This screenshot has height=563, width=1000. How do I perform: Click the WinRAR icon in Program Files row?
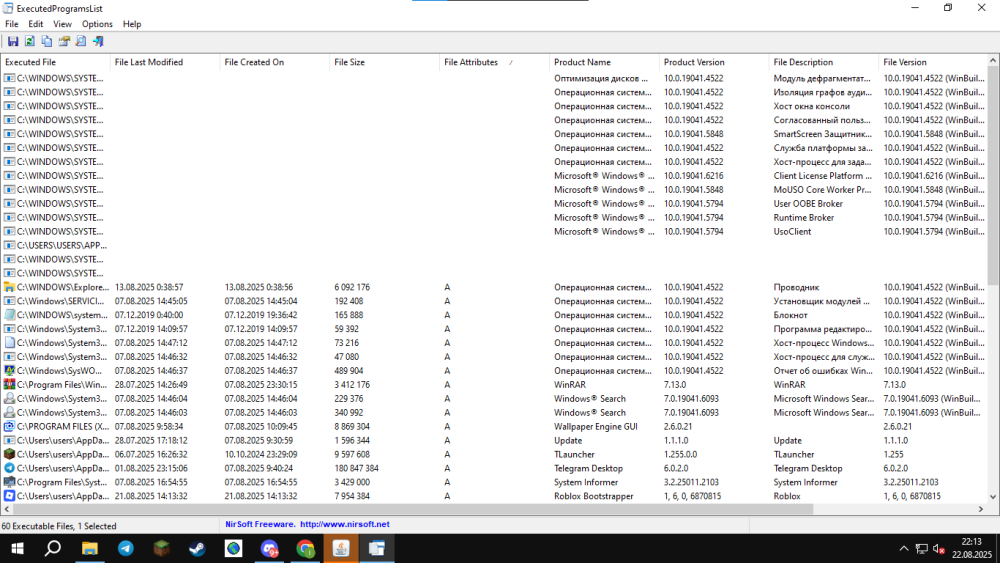pyautogui.click(x=9, y=384)
